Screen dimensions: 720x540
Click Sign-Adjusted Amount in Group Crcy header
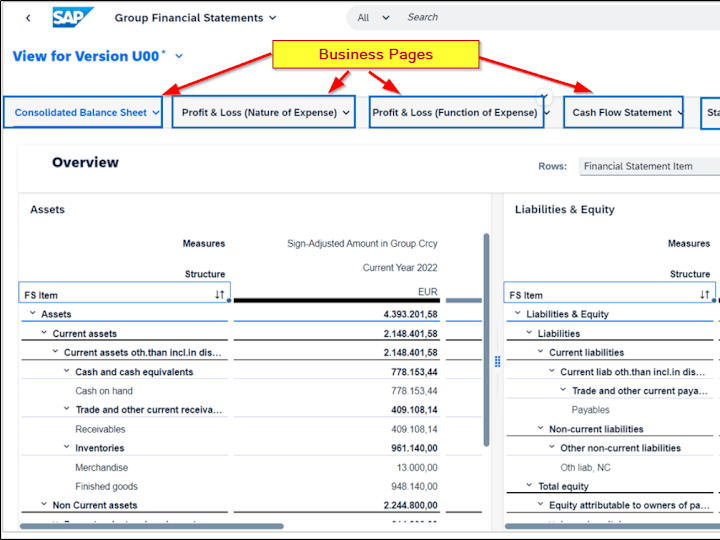362,243
